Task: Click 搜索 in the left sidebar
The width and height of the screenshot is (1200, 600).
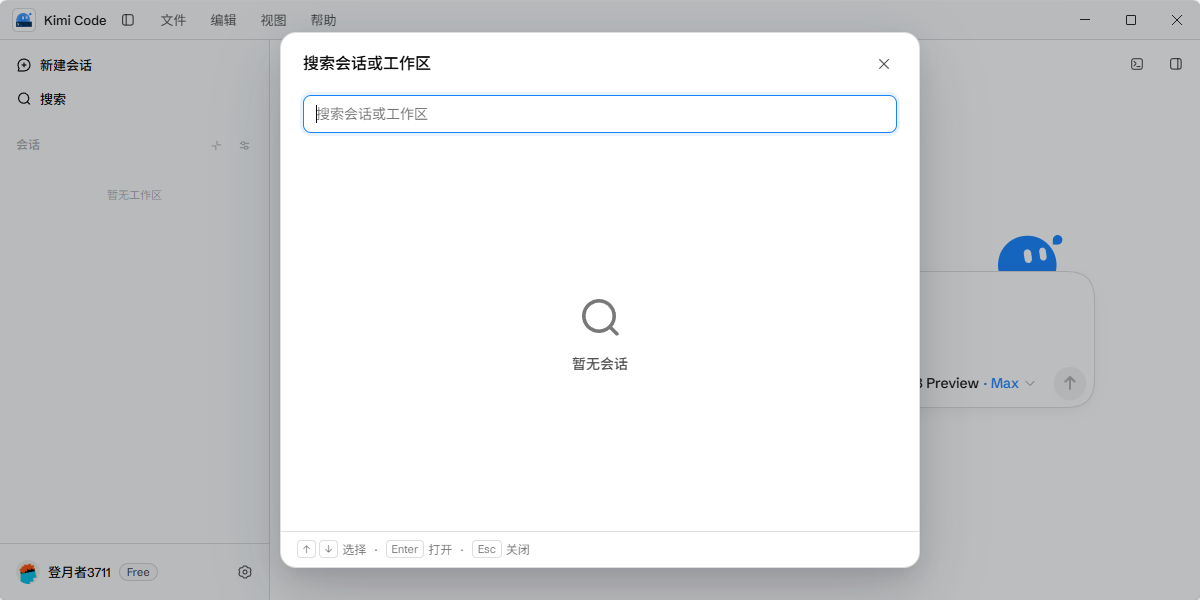Action: point(42,99)
